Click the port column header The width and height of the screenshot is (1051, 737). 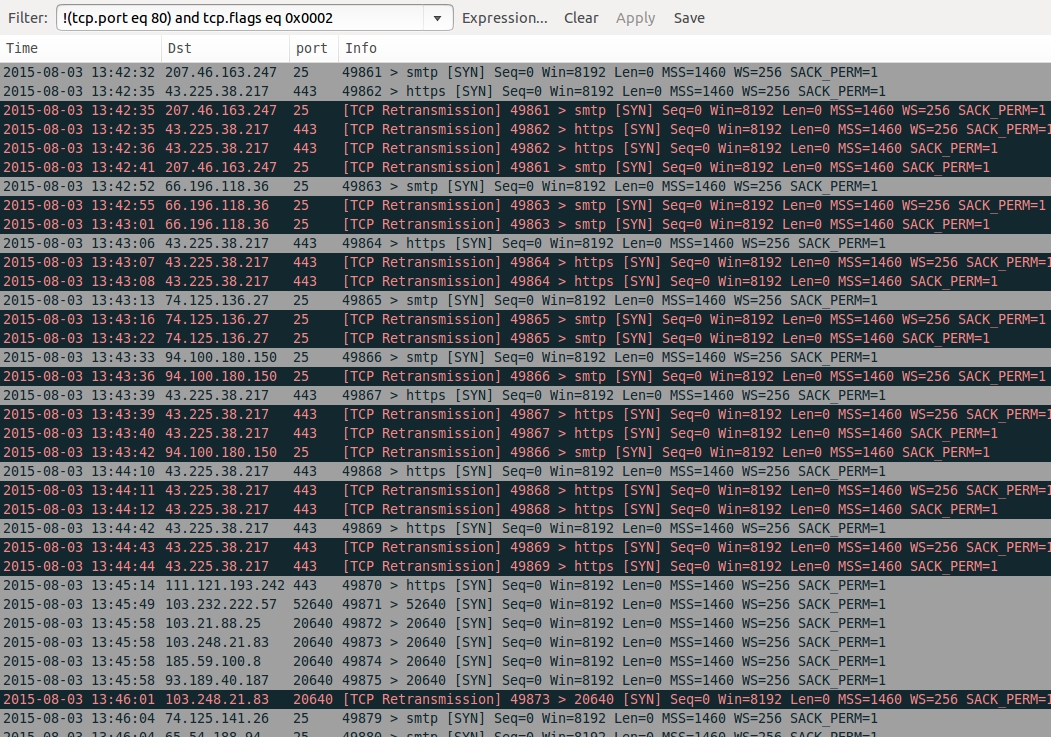312,48
